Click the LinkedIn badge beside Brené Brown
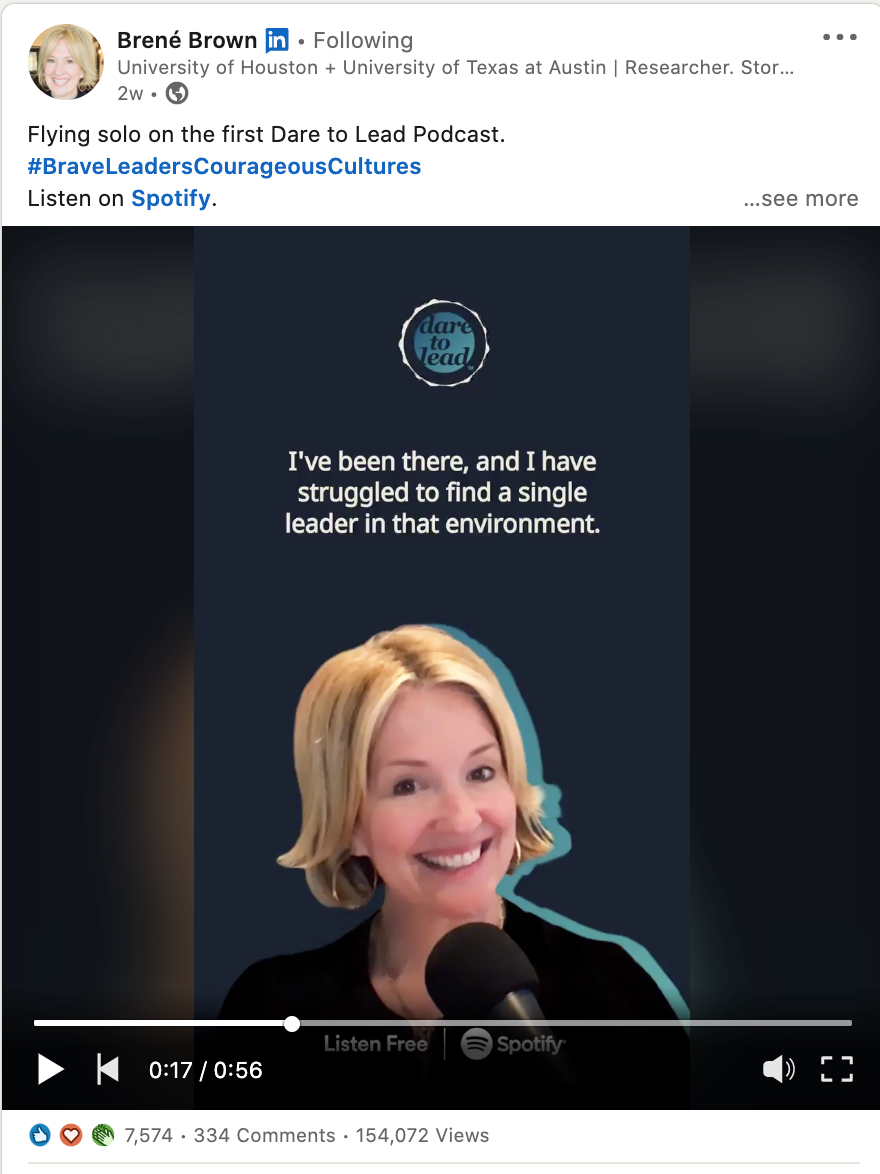 pyautogui.click(x=277, y=40)
